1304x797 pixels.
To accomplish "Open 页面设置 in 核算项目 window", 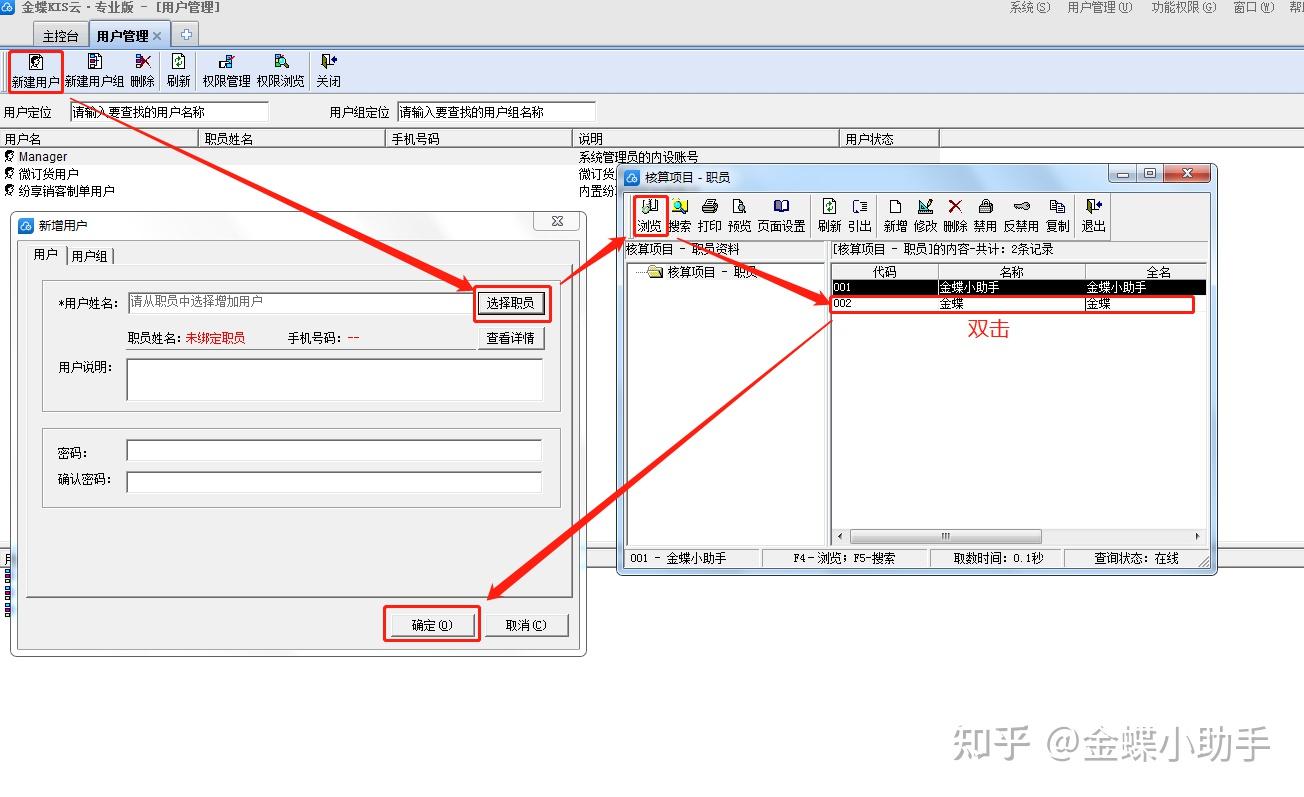I will (781, 215).
